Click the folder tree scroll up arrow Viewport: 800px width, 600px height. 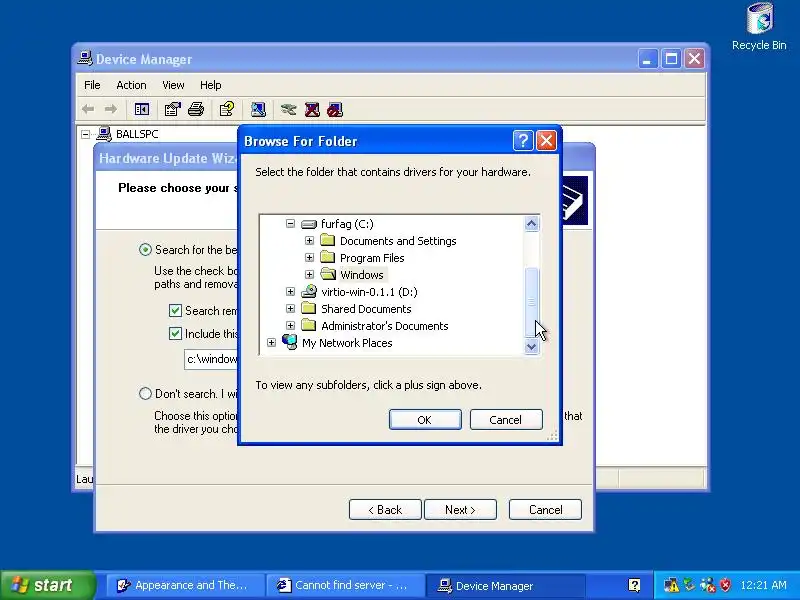click(531, 223)
